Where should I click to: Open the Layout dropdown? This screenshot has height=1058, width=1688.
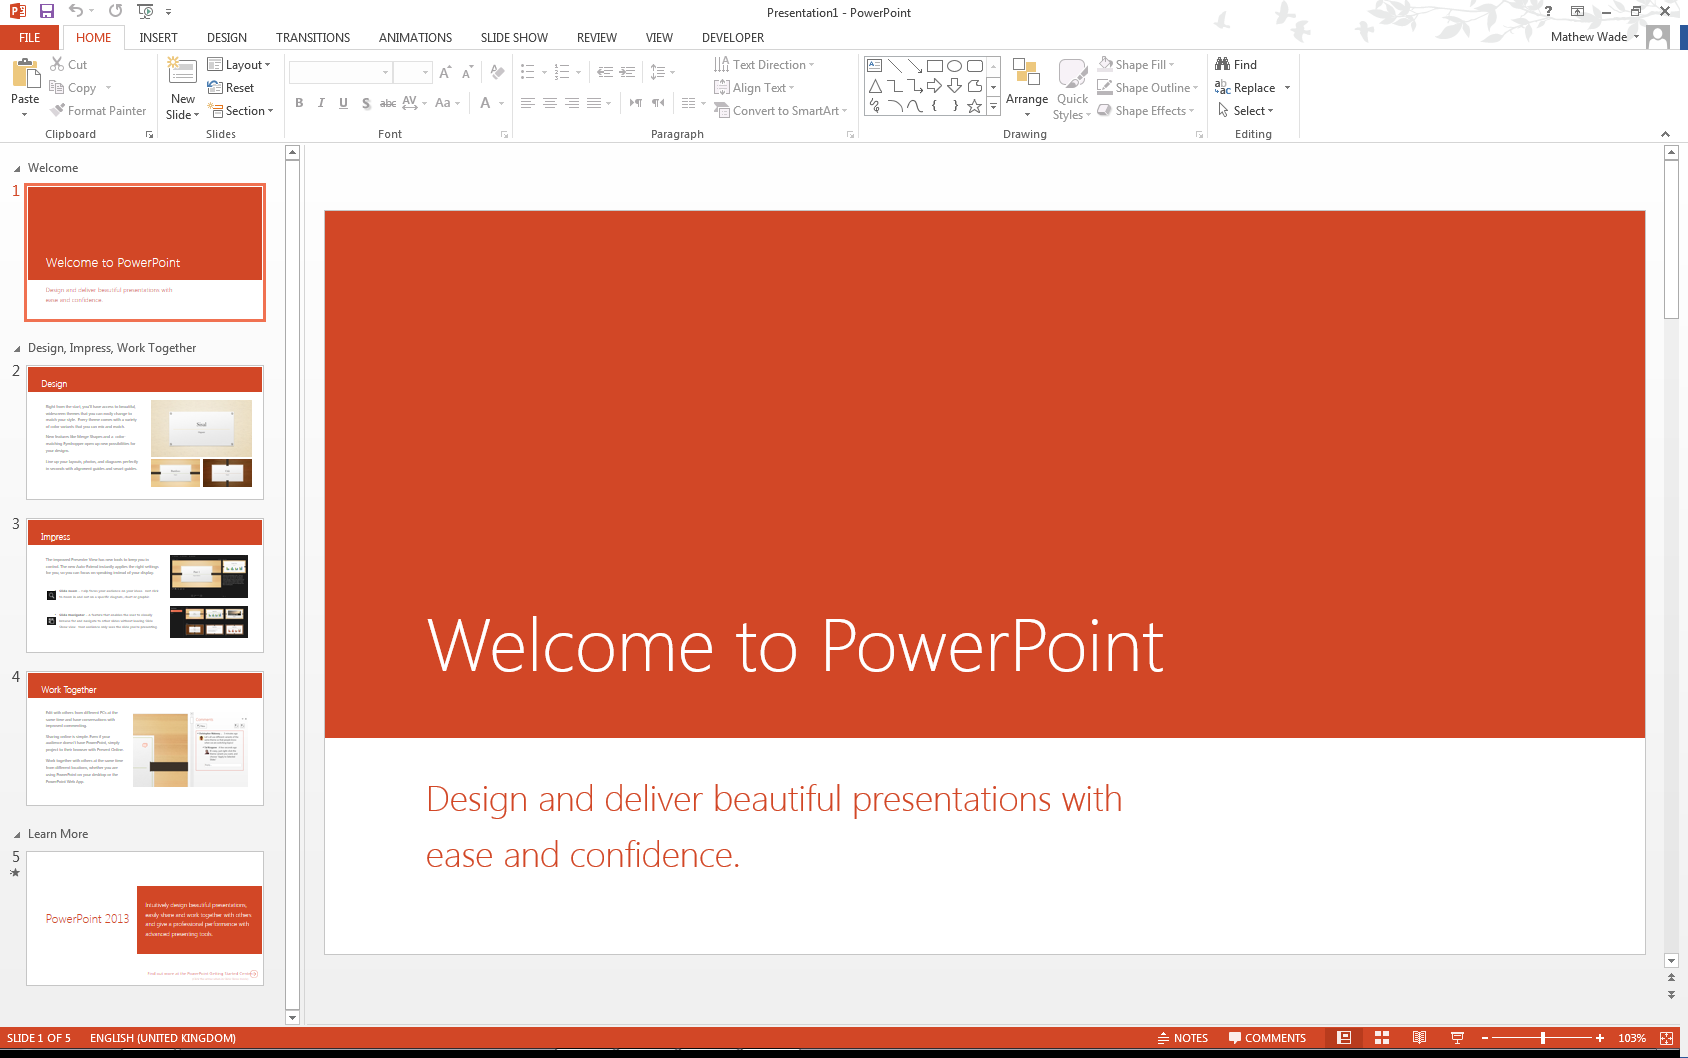pos(239,64)
